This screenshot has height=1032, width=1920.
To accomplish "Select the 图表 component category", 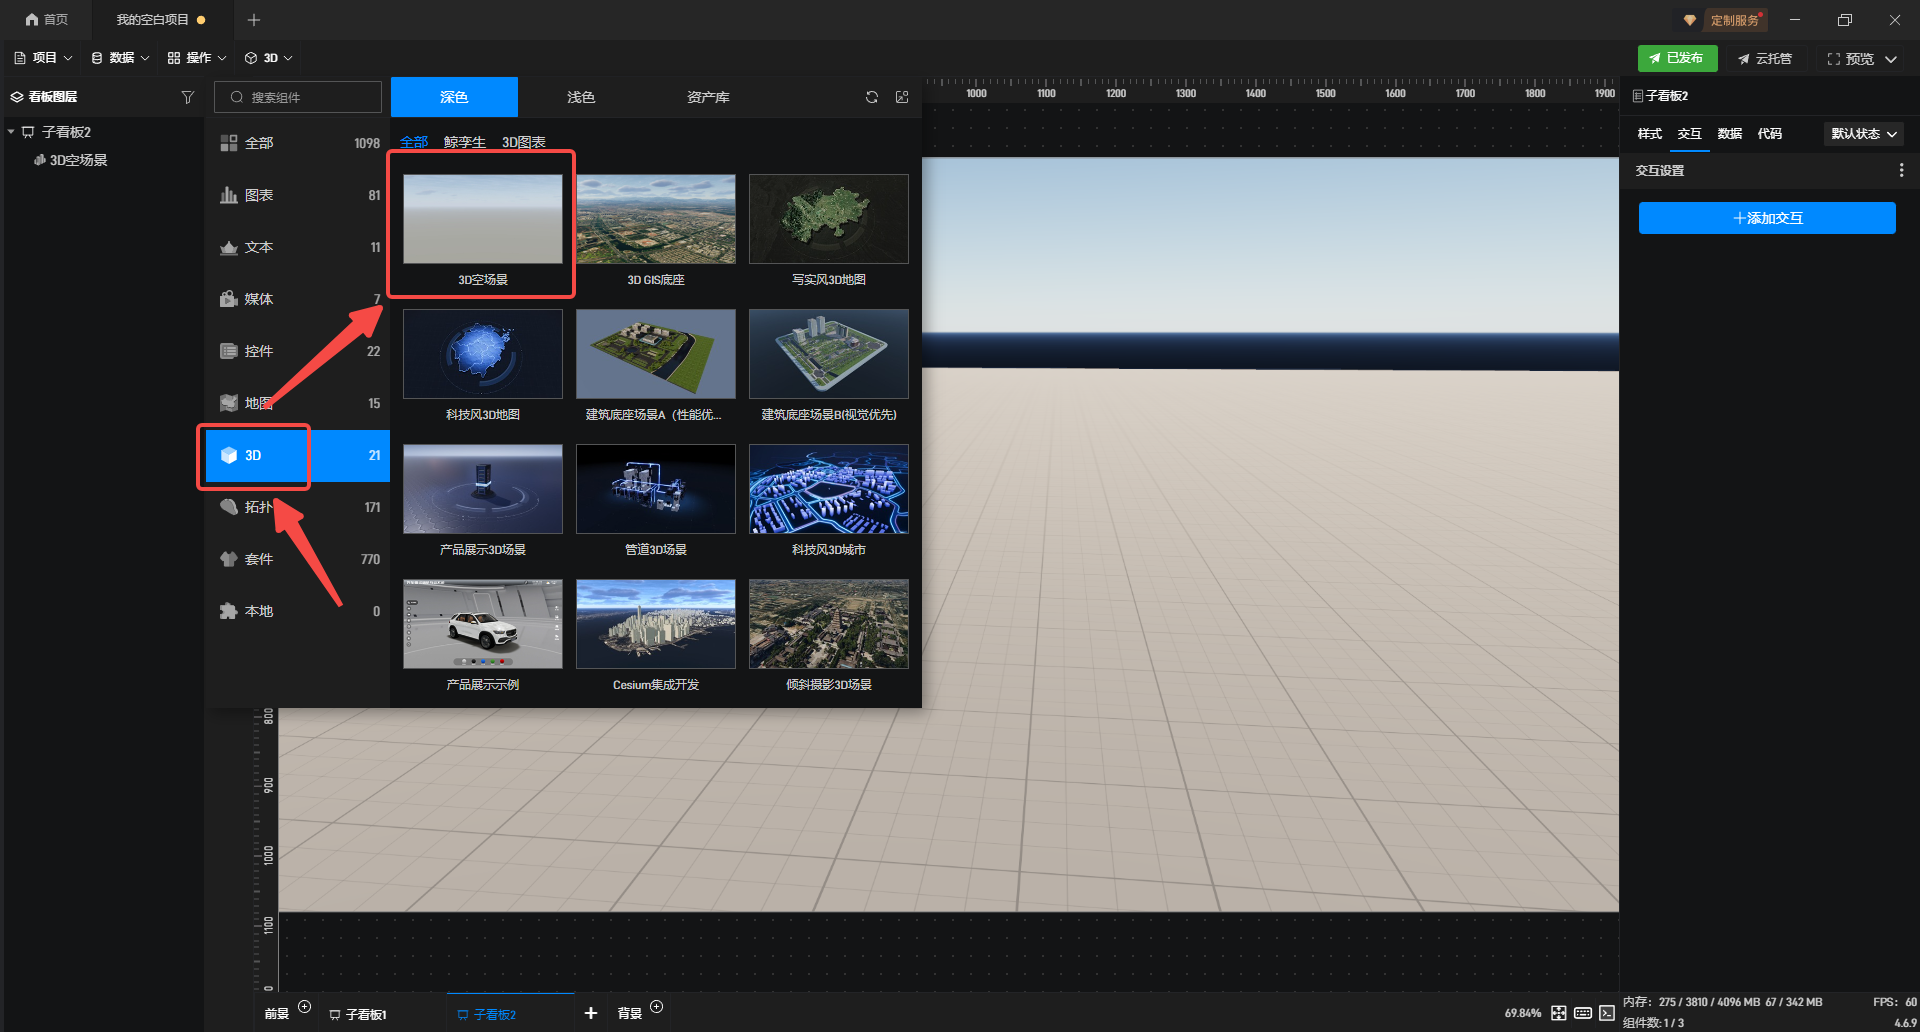I will [x=259, y=195].
